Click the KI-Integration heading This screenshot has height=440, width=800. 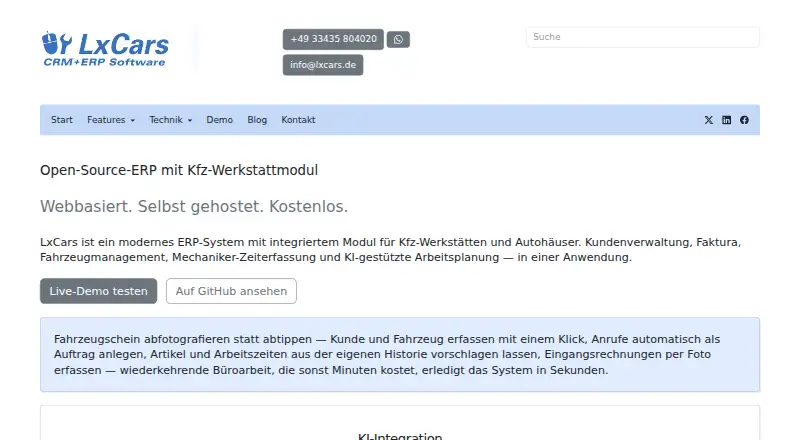(x=400, y=436)
